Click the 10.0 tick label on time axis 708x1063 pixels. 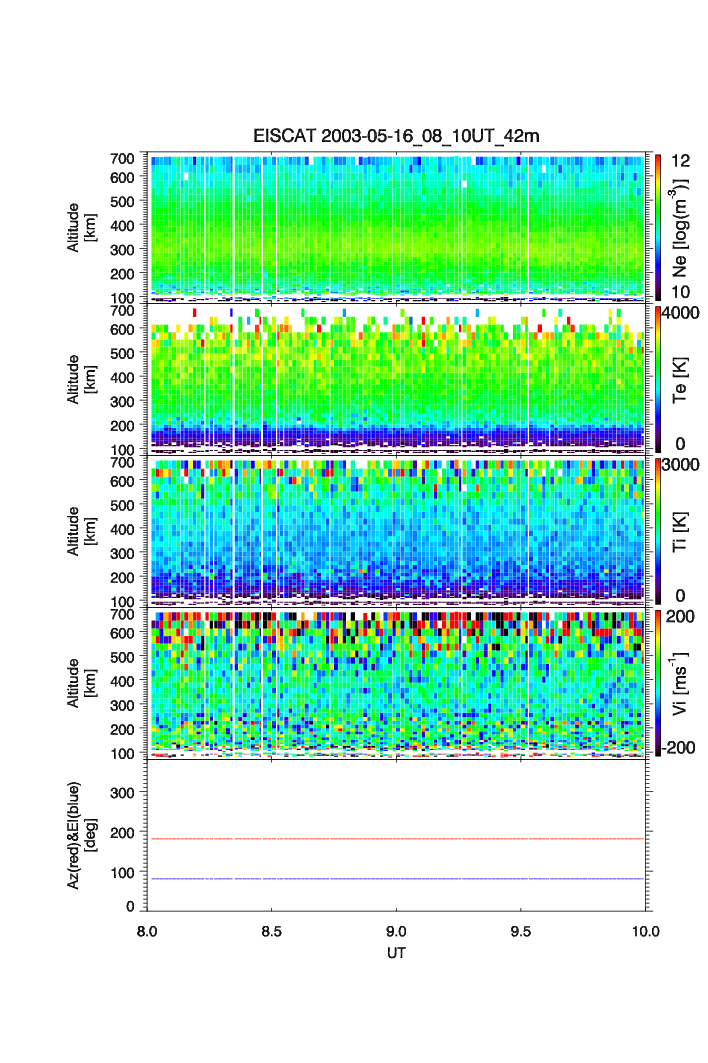(x=646, y=930)
